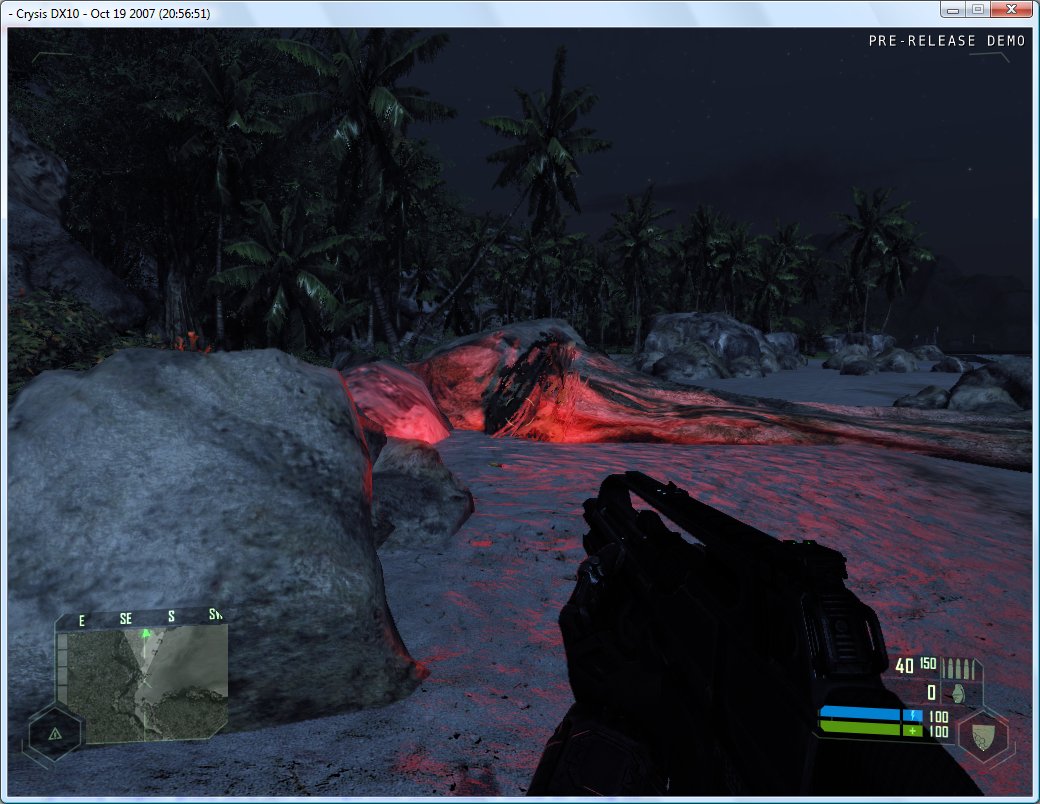Viewport: 1040px width, 804px height.
Task: Click the 'S' compass heading
Action: (x=171, y=617)
